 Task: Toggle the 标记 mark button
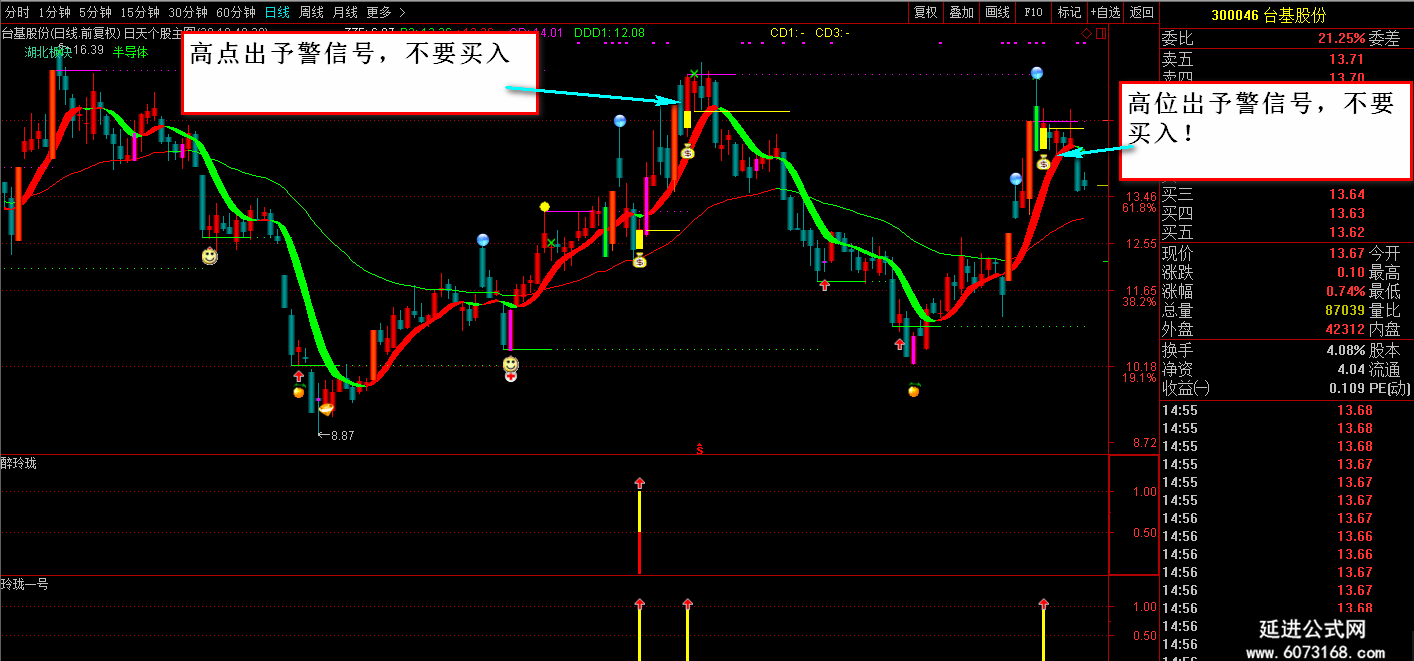pyautogui.click(x=1069, y=12)
